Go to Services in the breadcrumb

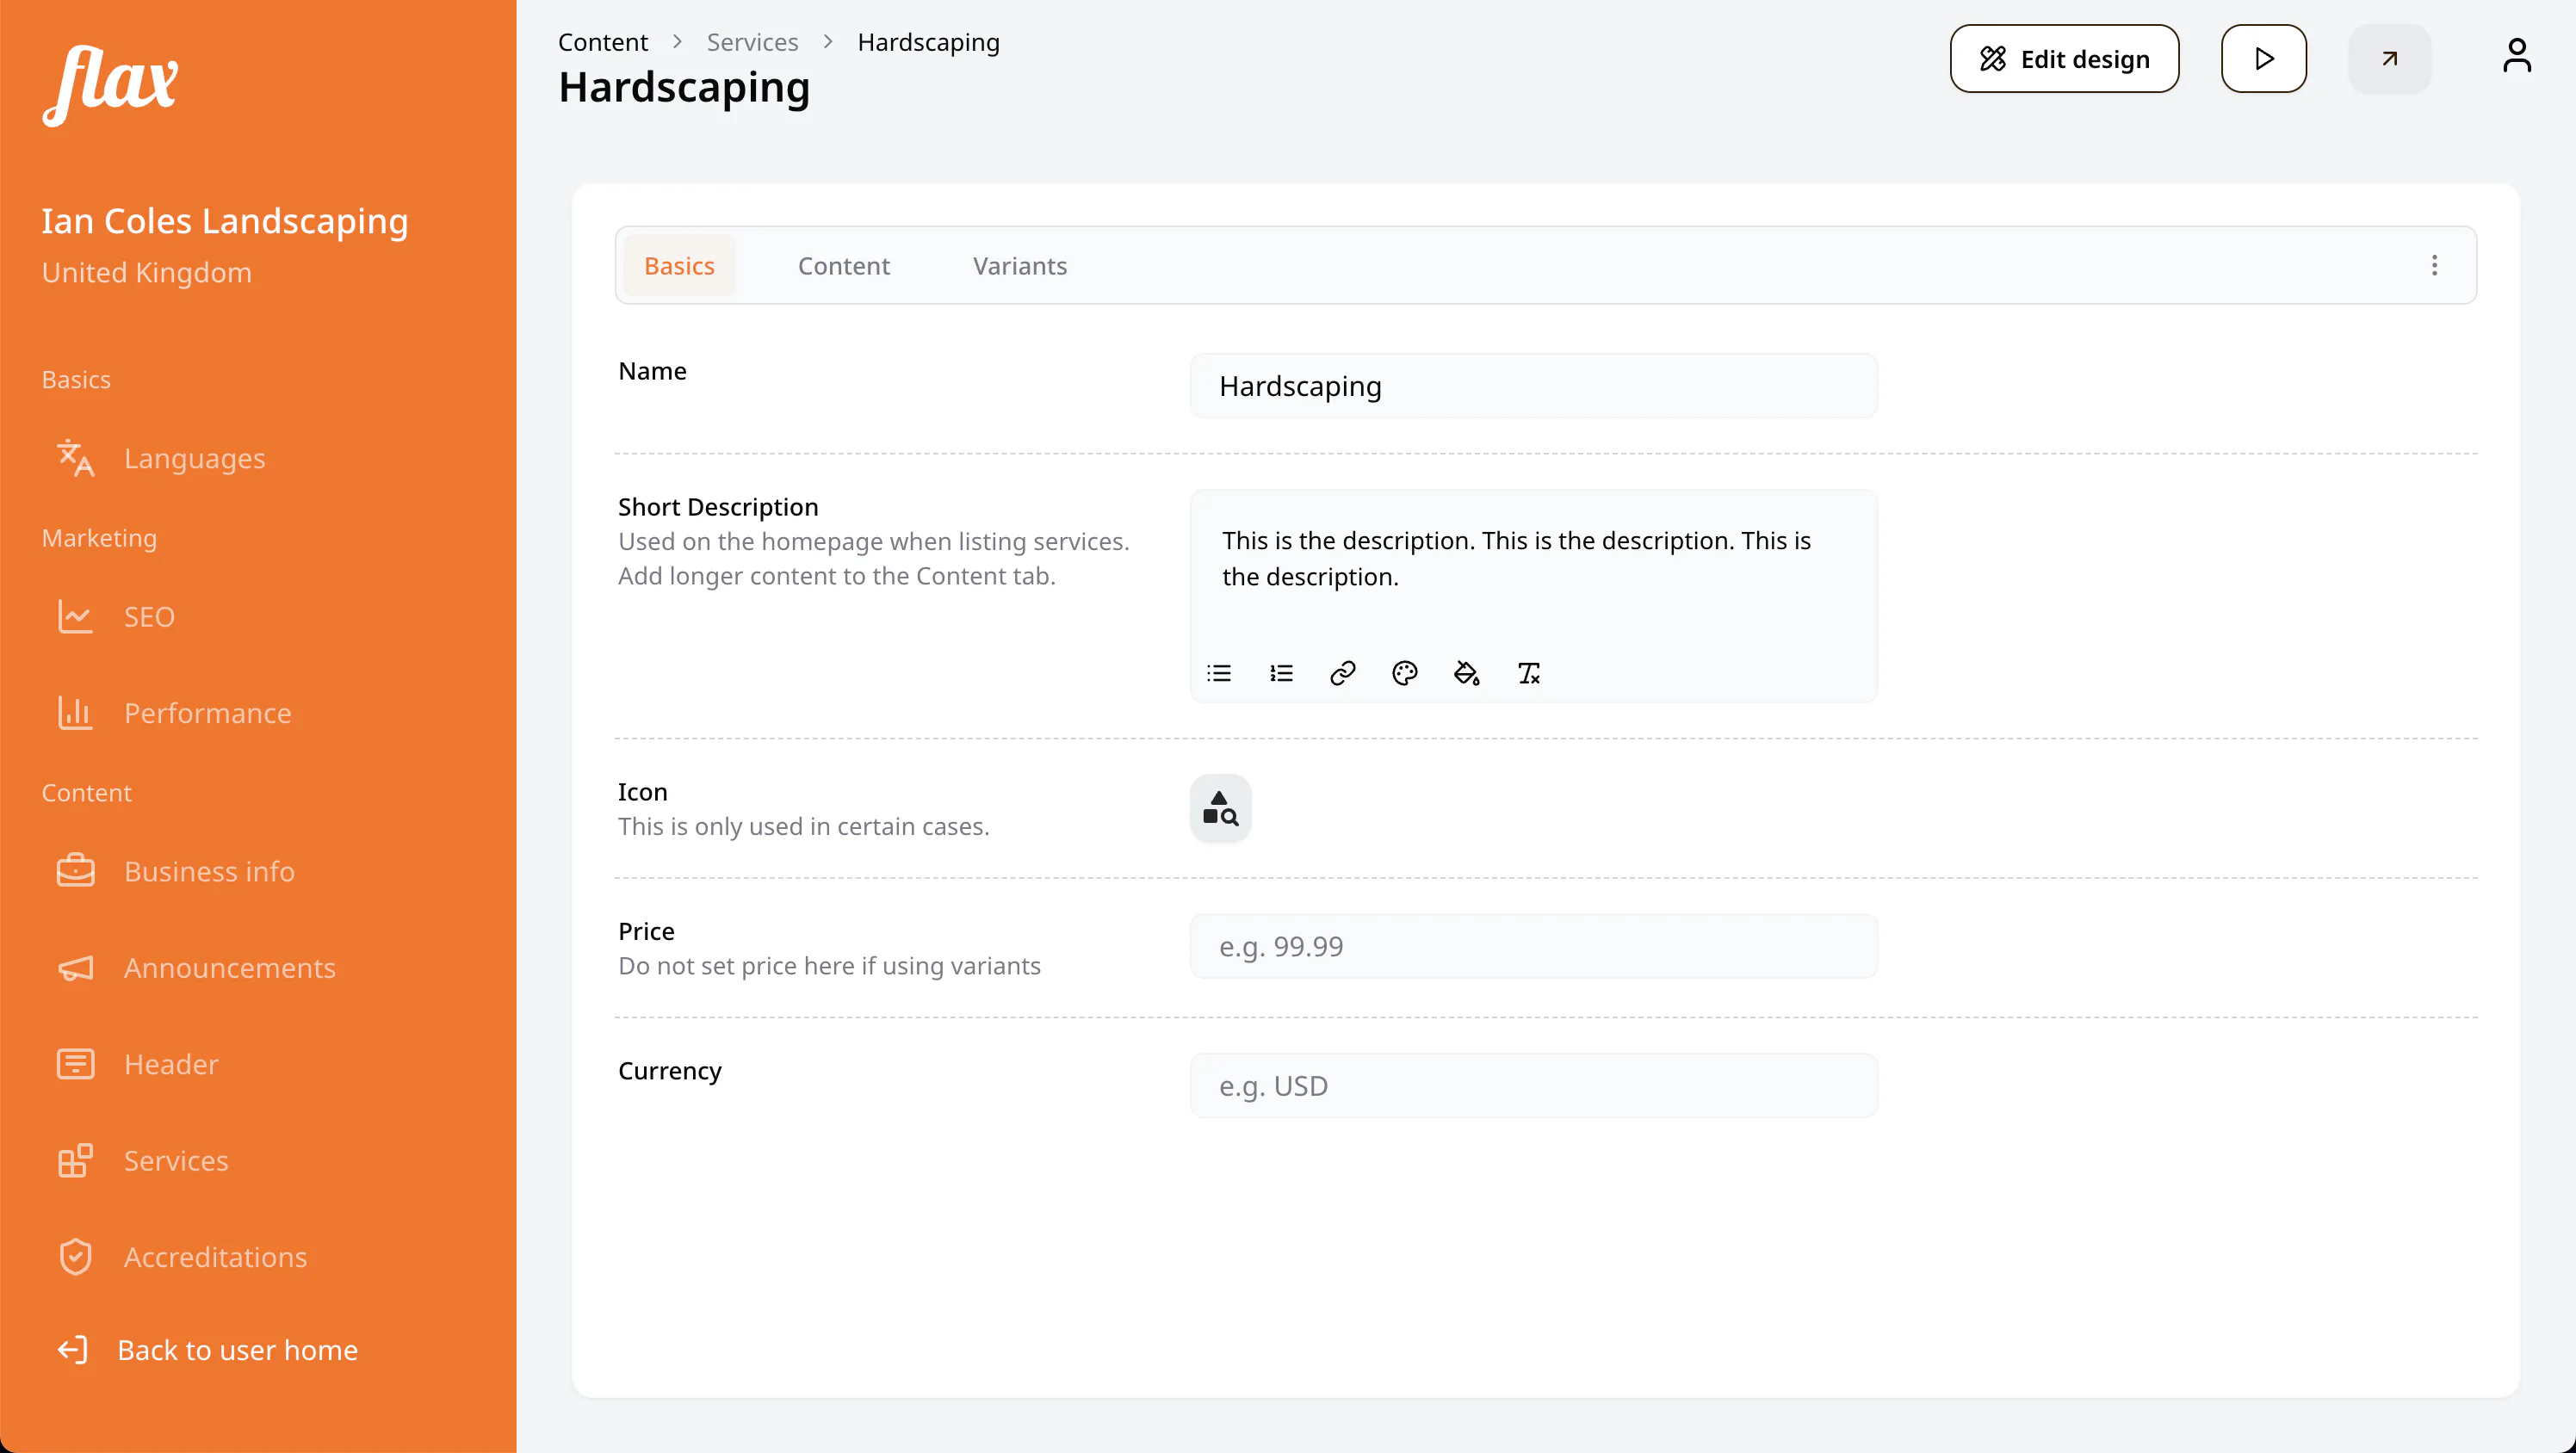click(x=752, y=42)
